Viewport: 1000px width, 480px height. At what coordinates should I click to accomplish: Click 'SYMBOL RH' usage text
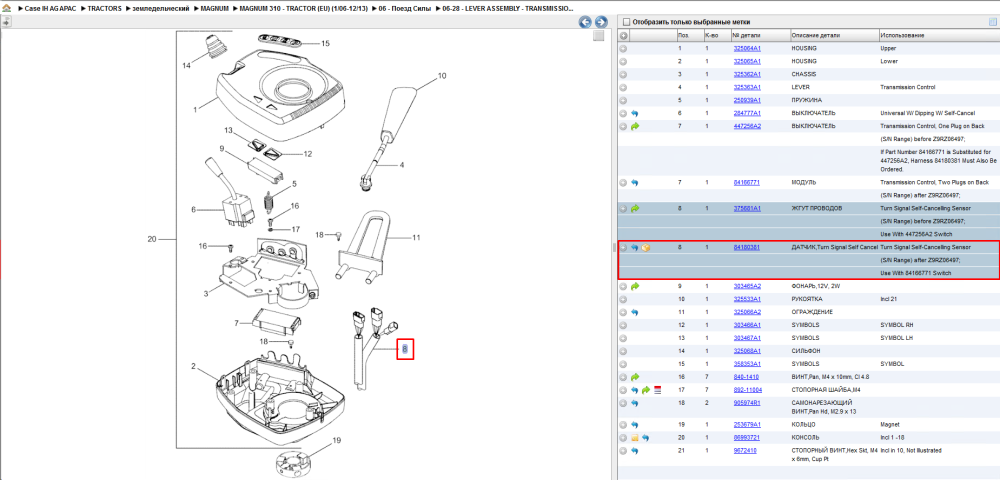tap(895, 325)
